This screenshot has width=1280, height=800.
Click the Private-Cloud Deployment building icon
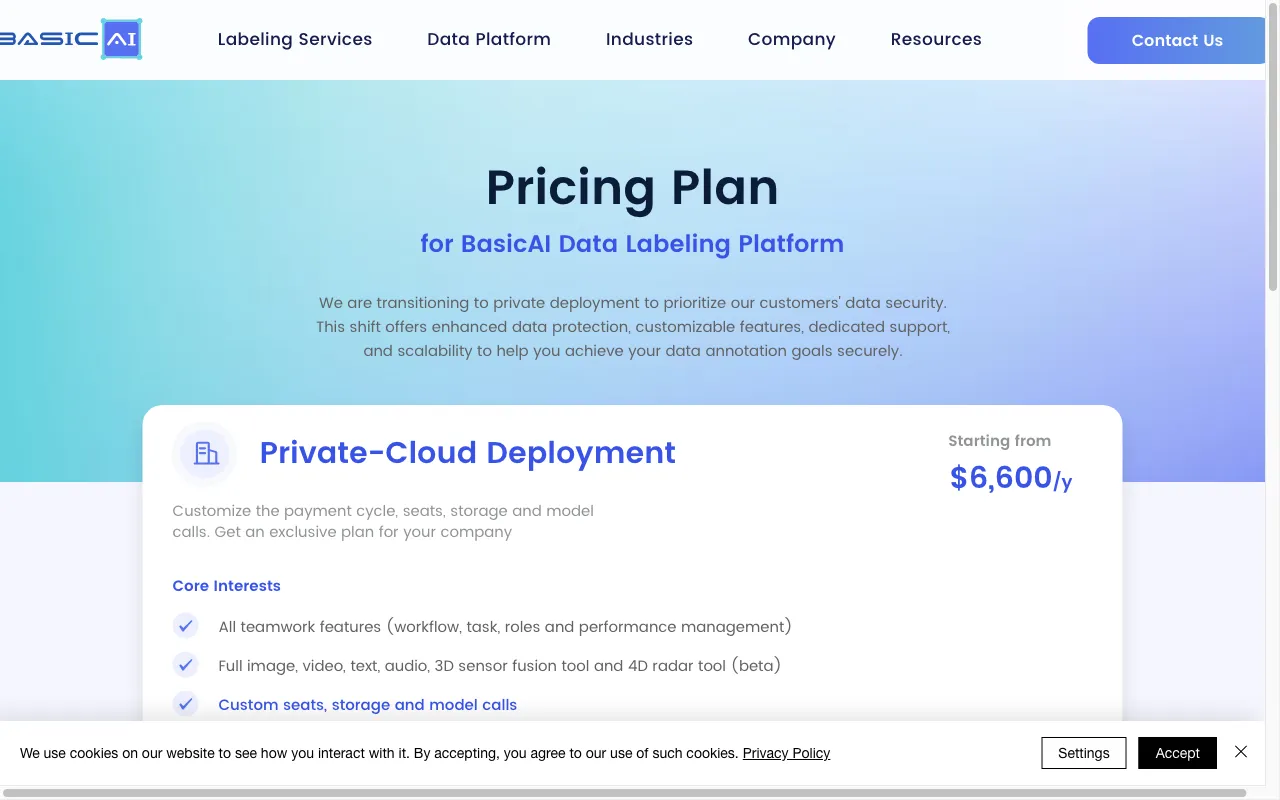205,453
